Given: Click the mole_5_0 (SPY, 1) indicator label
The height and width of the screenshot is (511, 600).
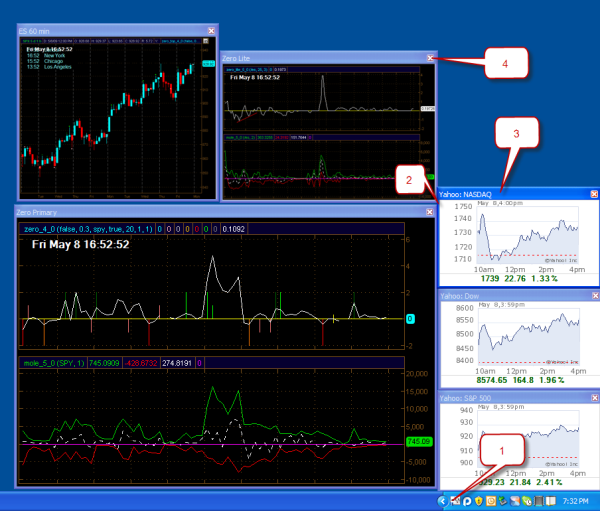Looking at the screenshot, I should click(x=53, y=364).
